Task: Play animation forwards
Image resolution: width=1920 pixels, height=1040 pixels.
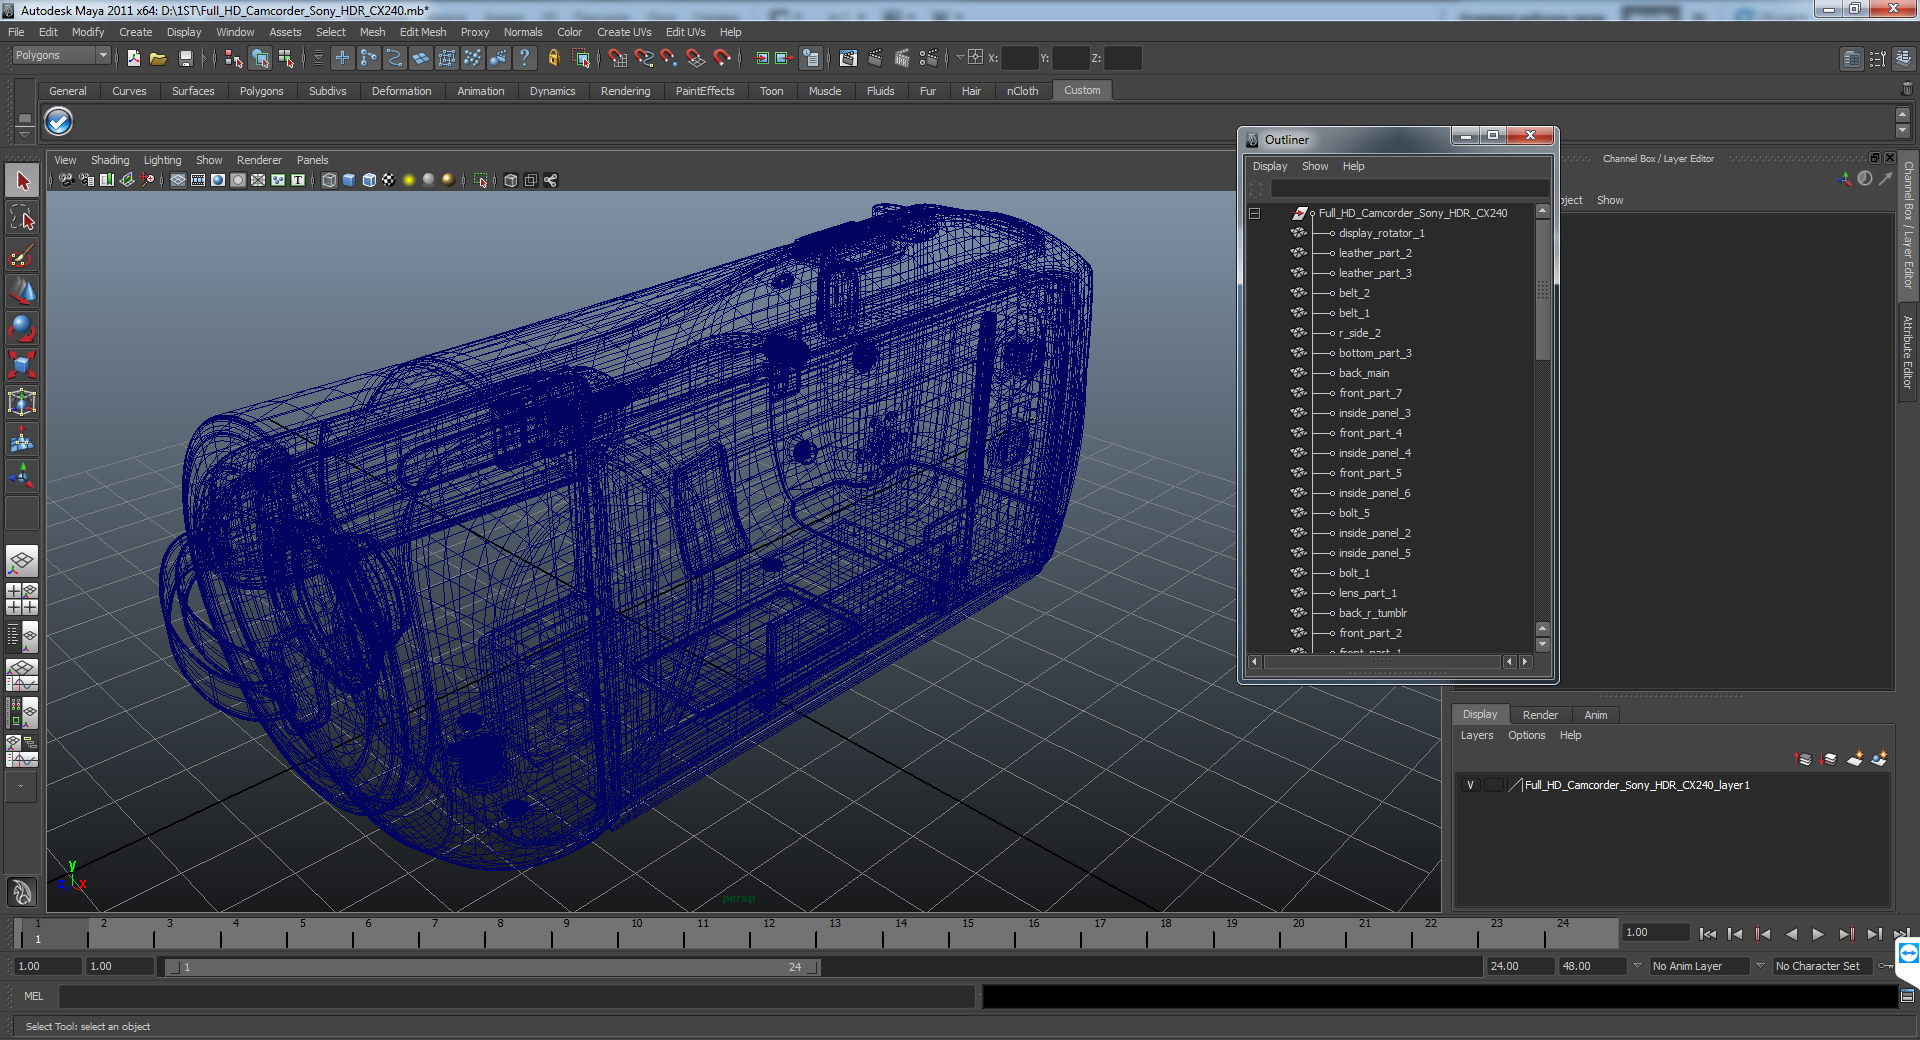Action: pyautogui.click(x=1818, y=934)
